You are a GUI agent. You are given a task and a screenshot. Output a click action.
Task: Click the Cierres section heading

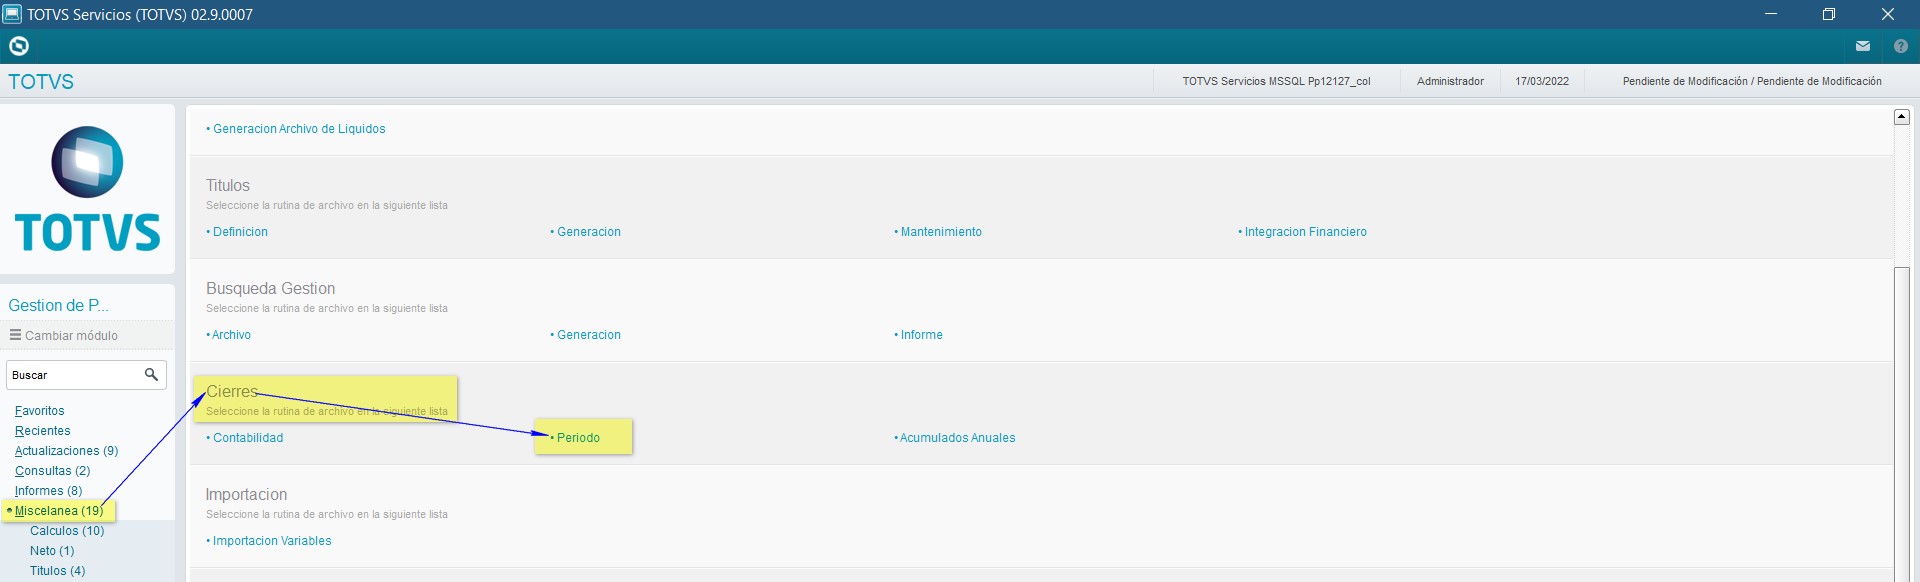[232, 392]
